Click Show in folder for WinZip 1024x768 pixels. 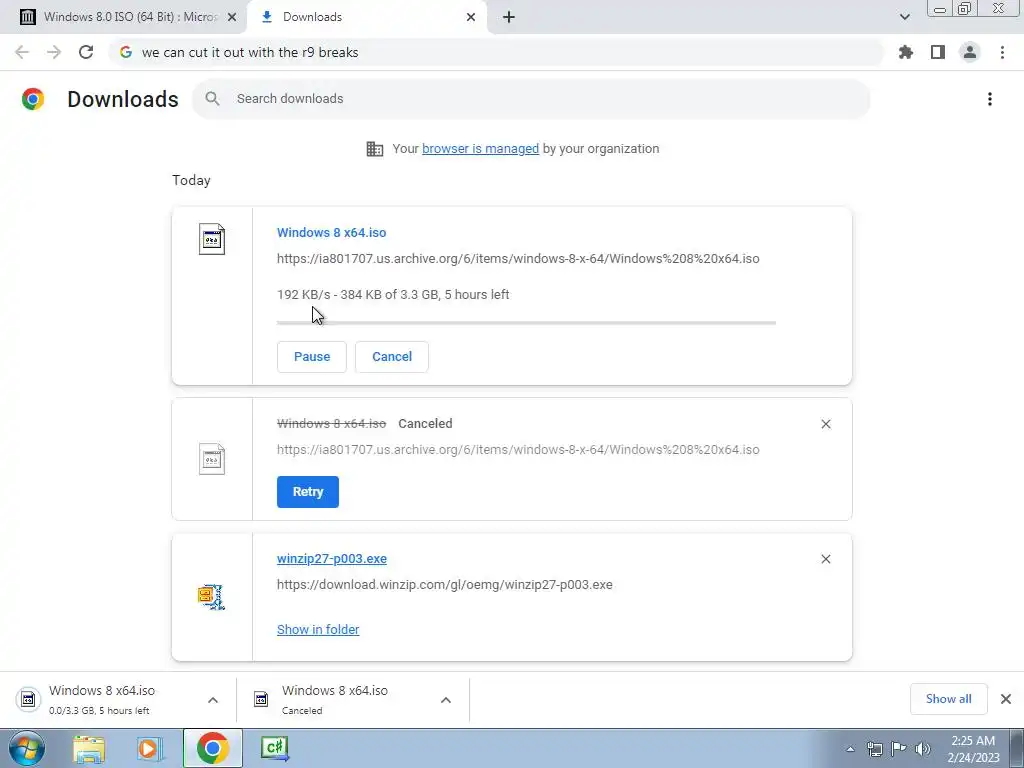[x=318, y=630]
